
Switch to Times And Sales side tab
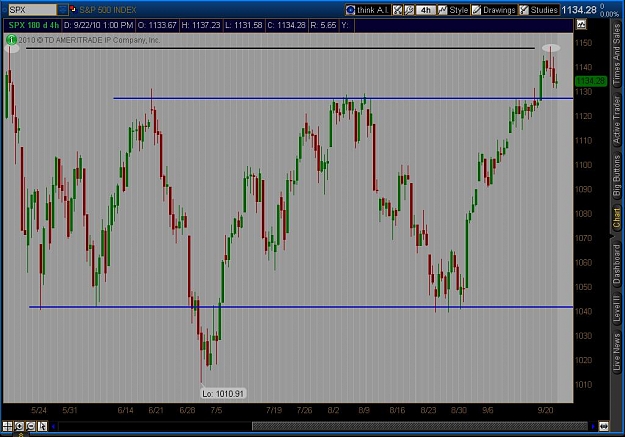(617, 54)
